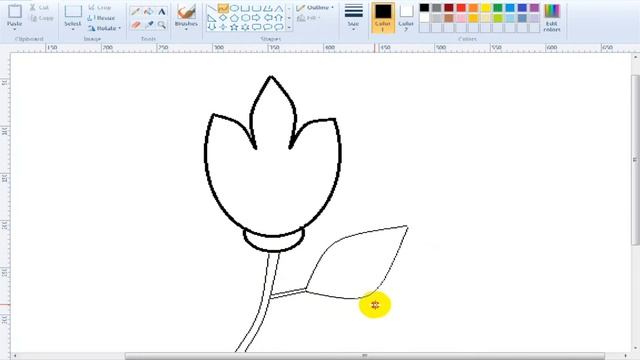Choose the Oval callout shape

point(267,27)
